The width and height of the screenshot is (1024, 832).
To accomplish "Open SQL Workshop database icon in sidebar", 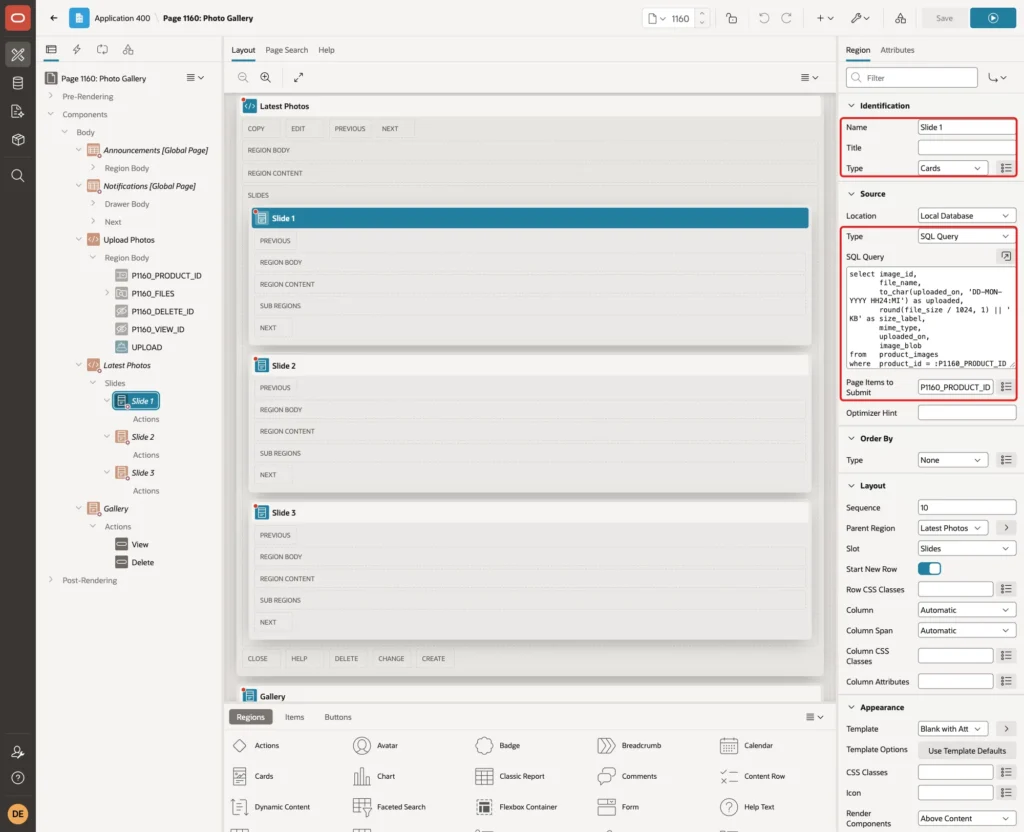I will [x=18, y=83].
